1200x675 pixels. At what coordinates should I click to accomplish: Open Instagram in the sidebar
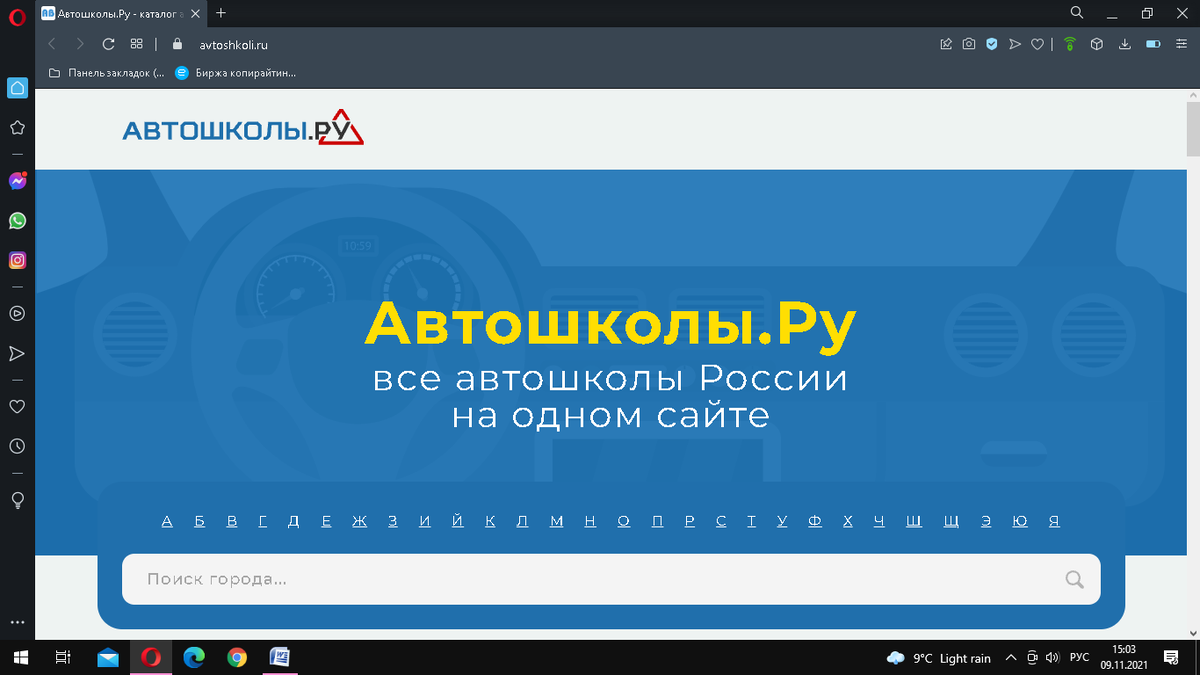pos(17,260)
